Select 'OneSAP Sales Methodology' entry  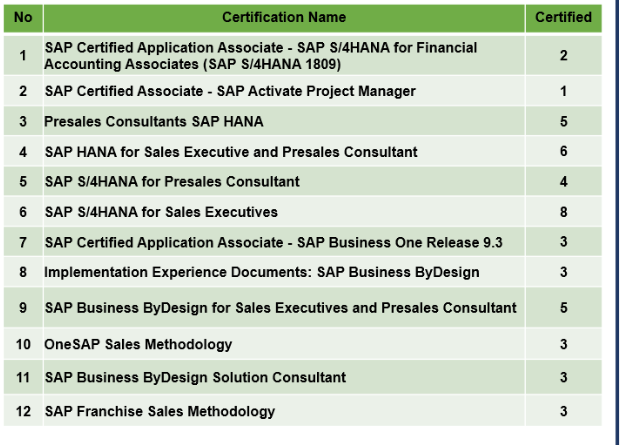[x=138, y=344]
